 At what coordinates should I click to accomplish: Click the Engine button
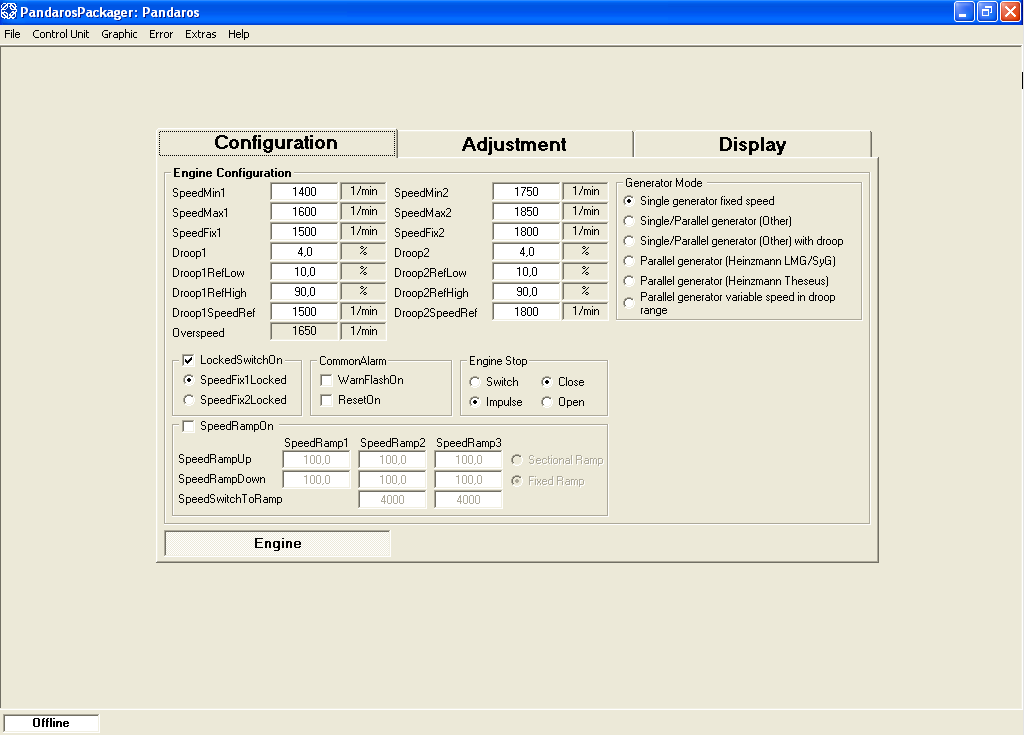[x=278, y=544]
